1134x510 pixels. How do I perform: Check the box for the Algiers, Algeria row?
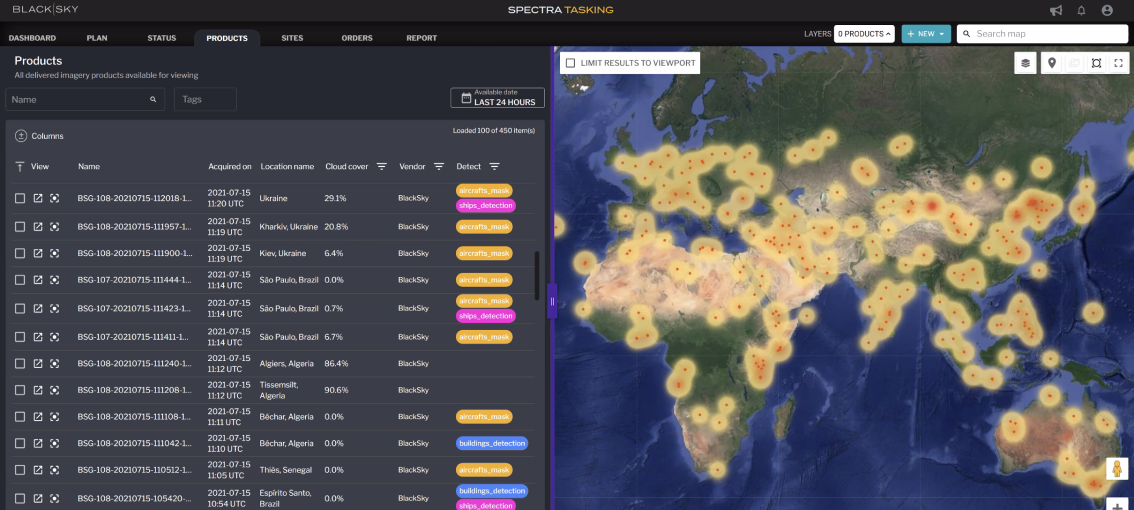click(20, 363)
